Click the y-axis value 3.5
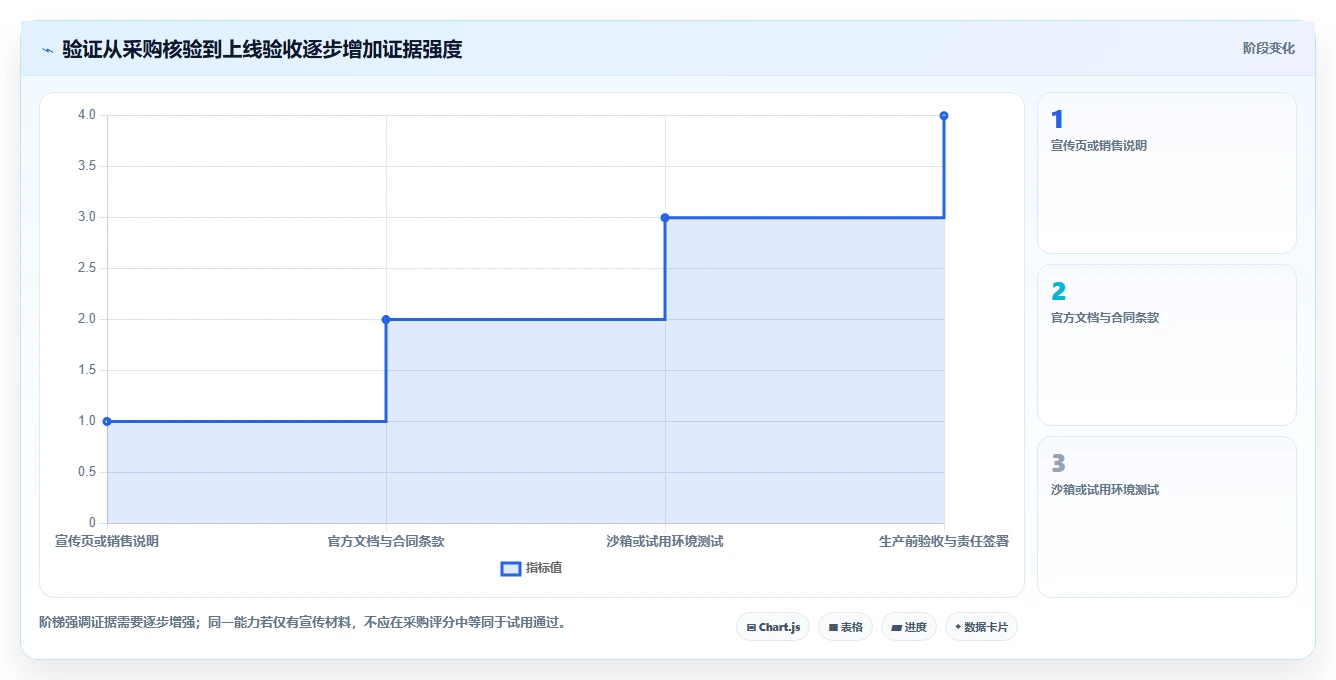The width and height of the screenshot is (1336, 680). pyautogui.click(x=86, y=166)
